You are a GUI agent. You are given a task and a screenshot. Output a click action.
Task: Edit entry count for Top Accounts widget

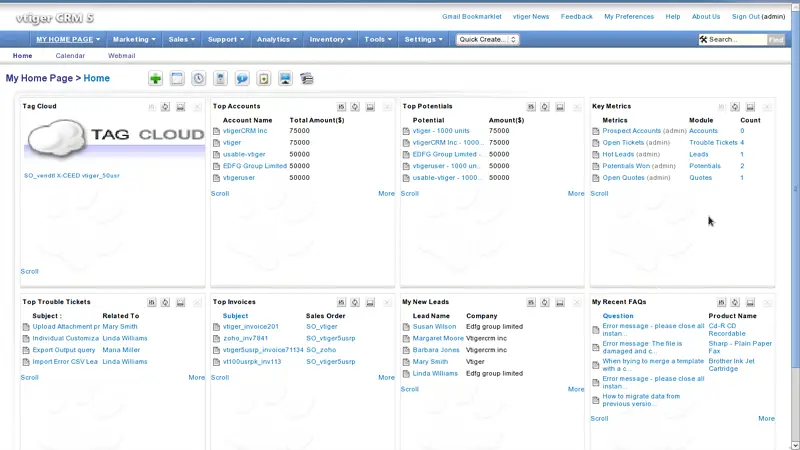pos(341,107)
